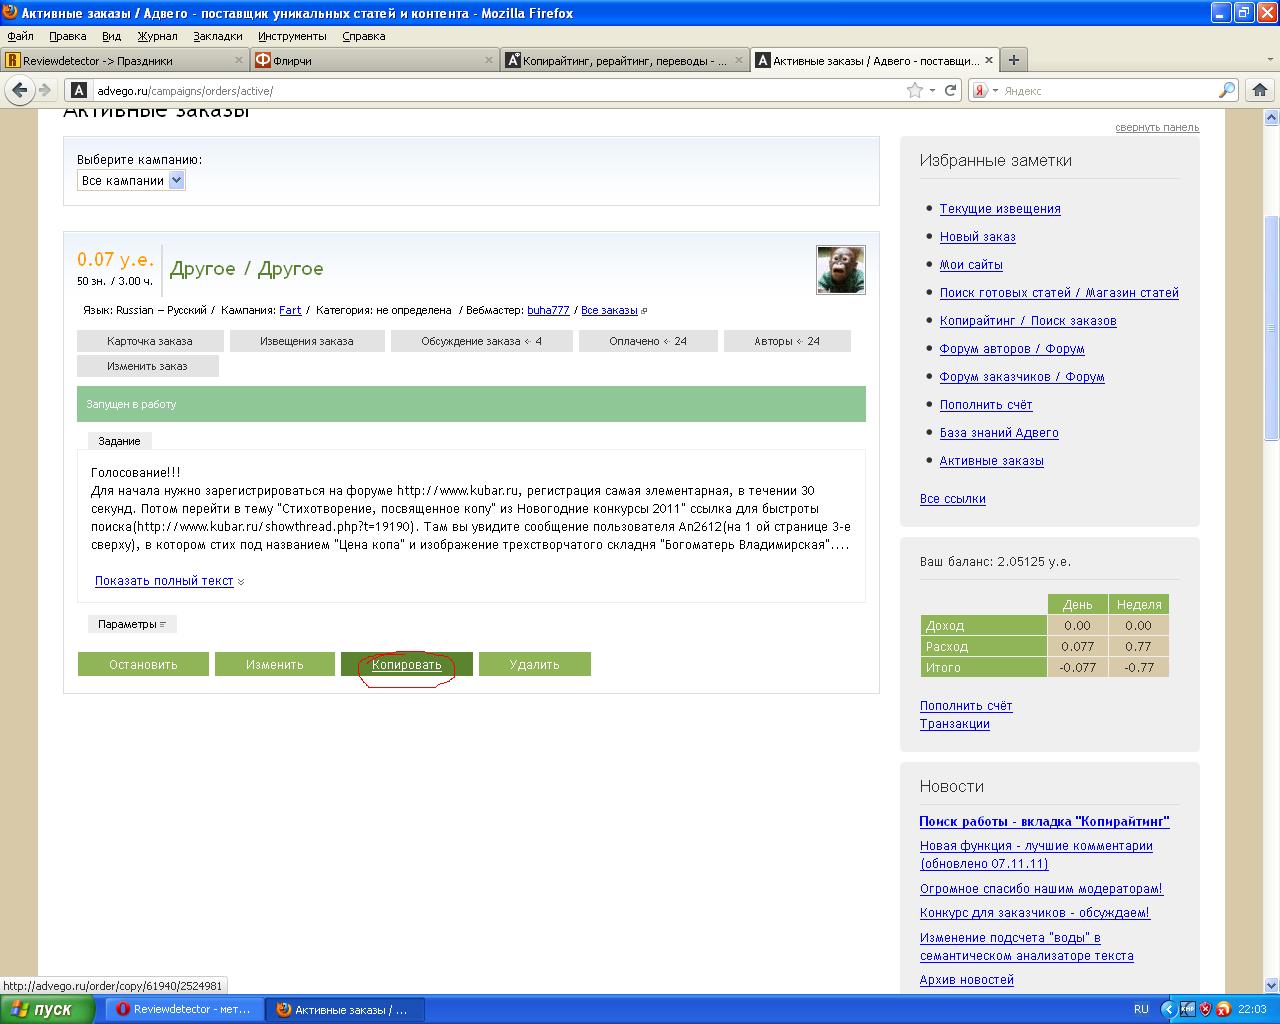
Task: Click the RU language indicator in tray
Action: (1141, 1009)
